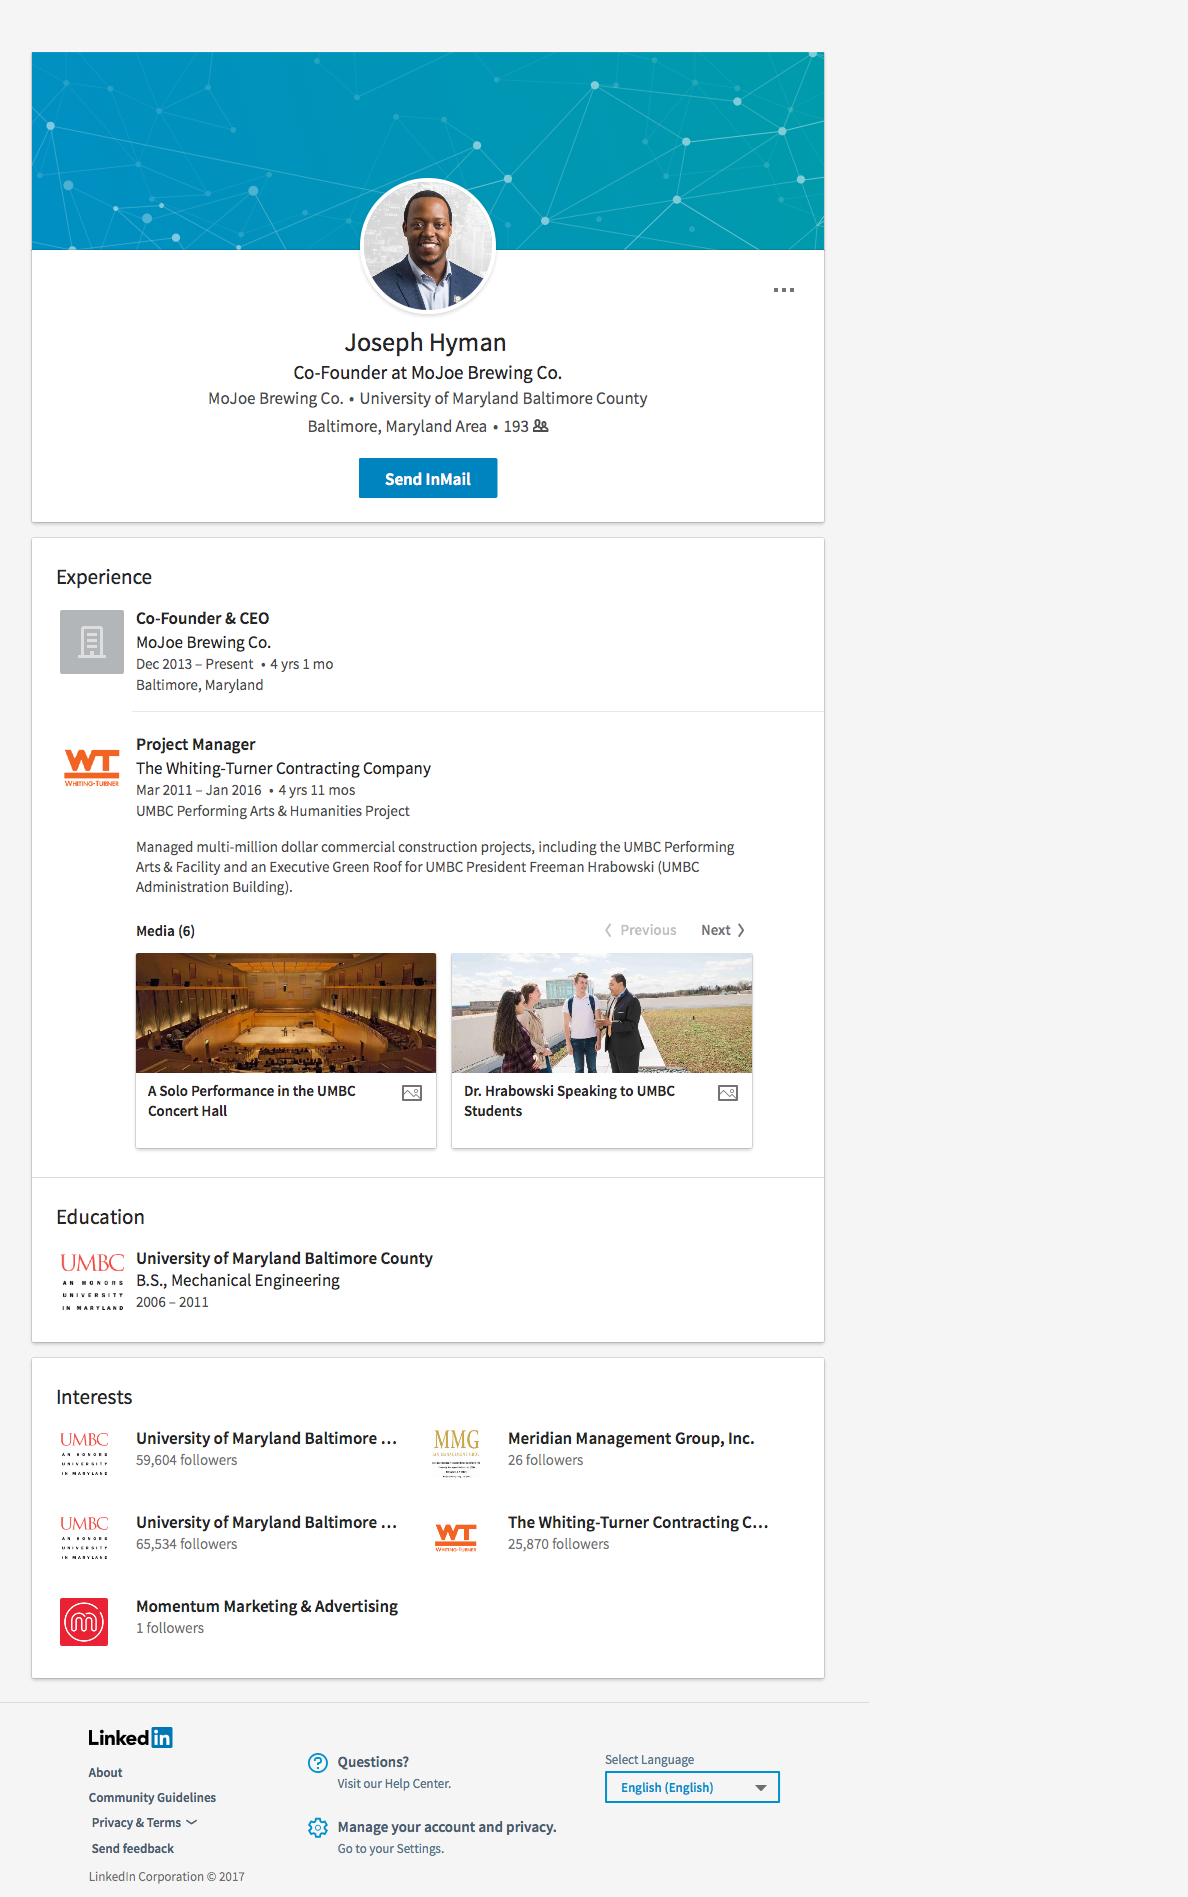Open Community Guidelines footer link
Image resolution: width=1188 pixels, height=1897 pixels.
coord(152,1798)
